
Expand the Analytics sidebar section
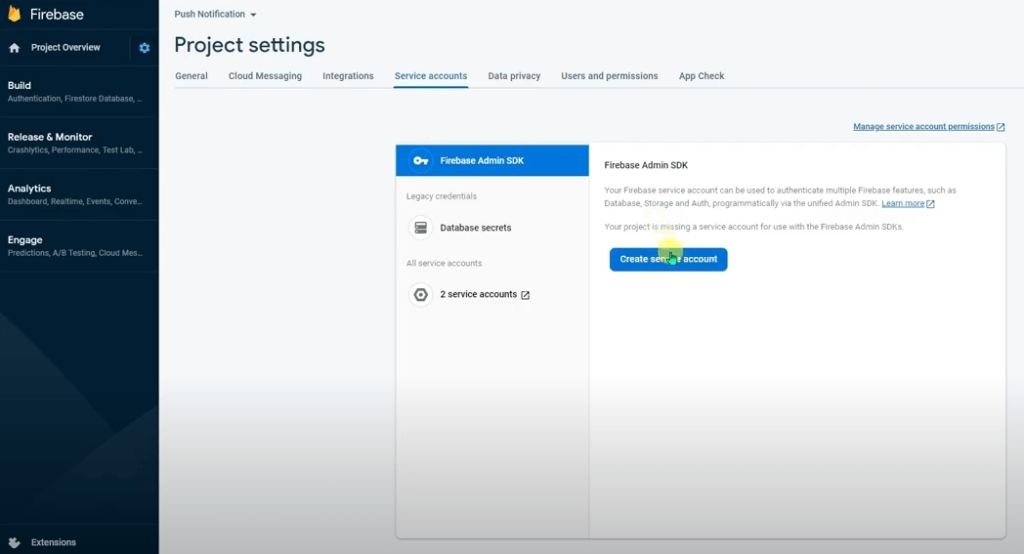[x=79, y=195]
